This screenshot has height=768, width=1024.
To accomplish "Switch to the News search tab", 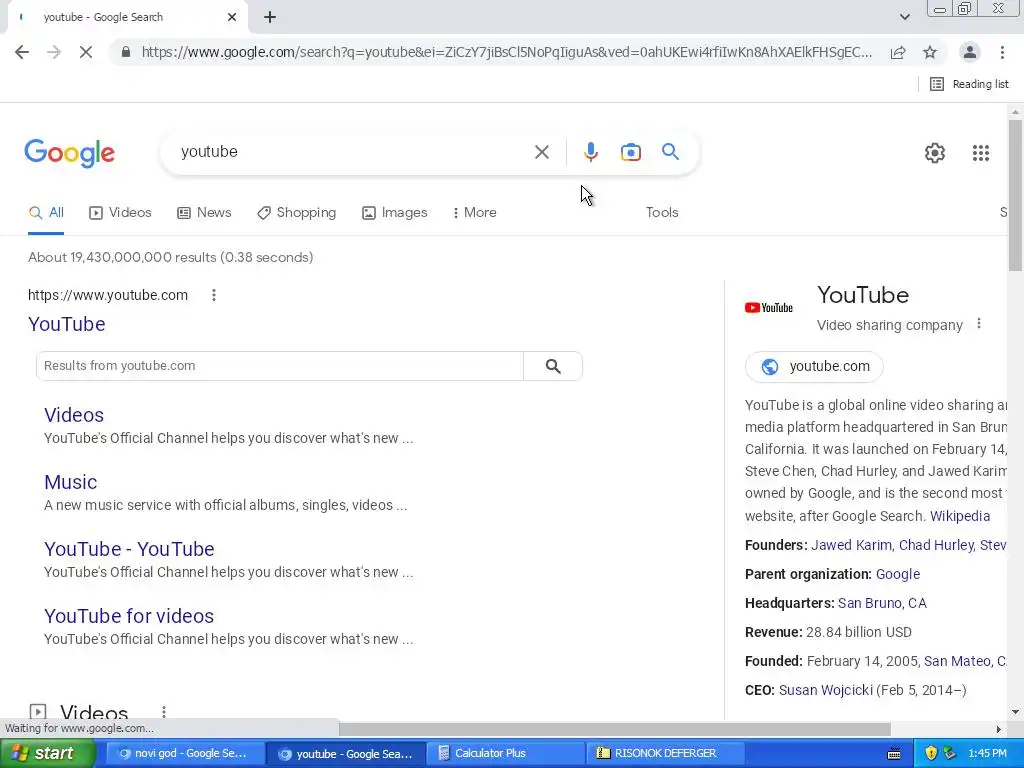I will point(204,213).
